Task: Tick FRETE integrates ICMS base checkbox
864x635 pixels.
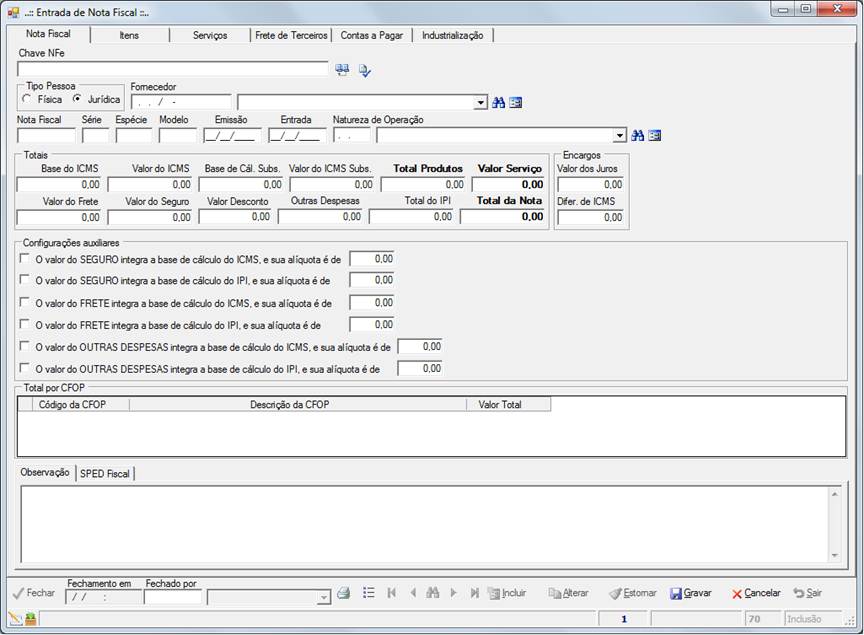Action: point(24,303)
